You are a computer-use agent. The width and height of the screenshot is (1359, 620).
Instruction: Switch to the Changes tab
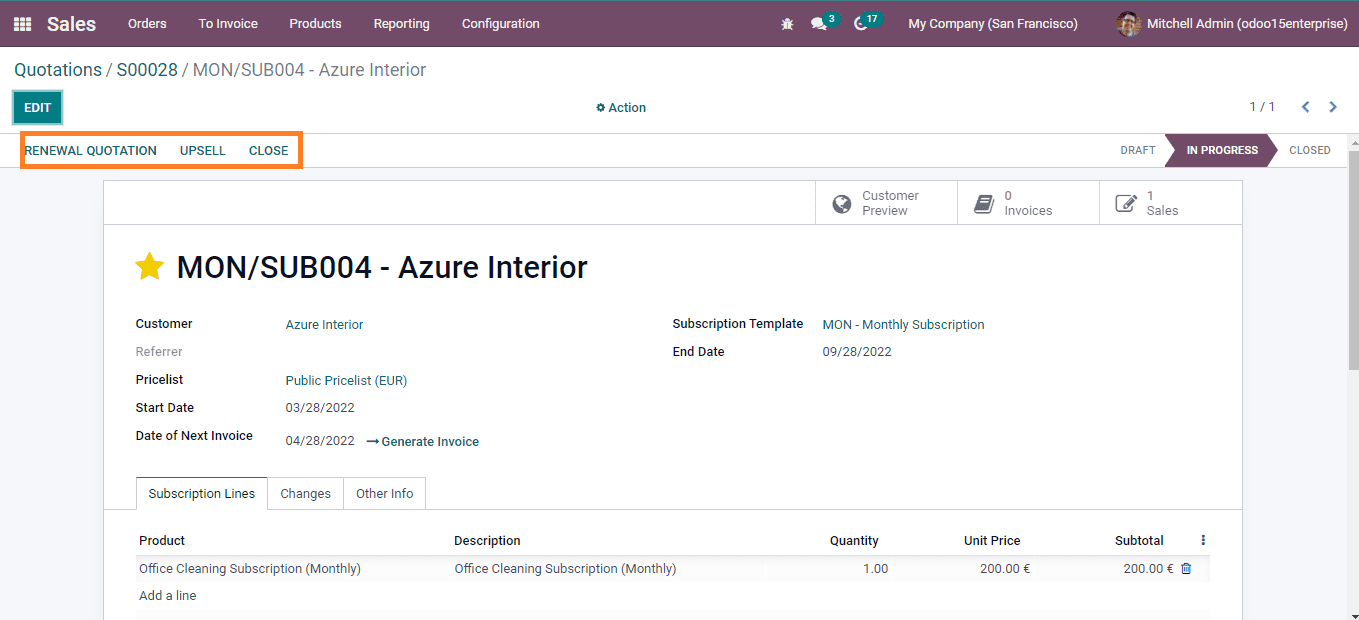click(305, 494)
